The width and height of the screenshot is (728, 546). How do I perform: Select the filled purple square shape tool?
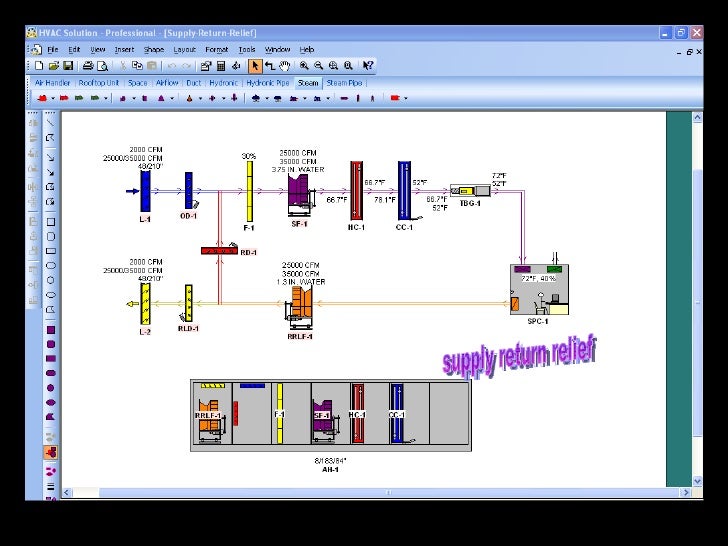tap(51, 330)
